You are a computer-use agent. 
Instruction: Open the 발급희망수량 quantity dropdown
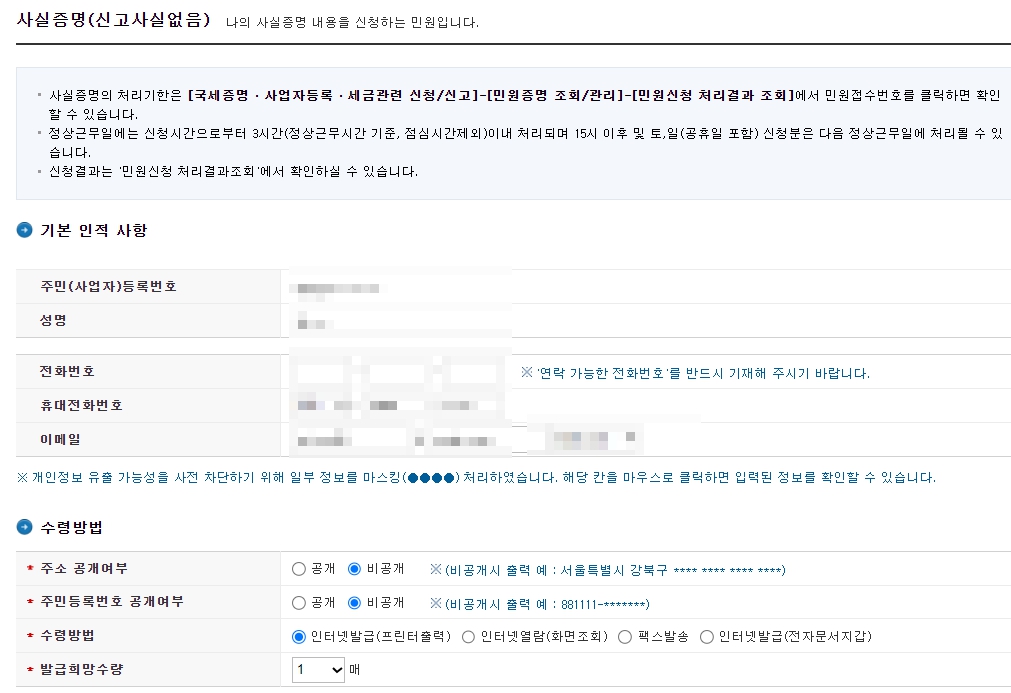[317, 670]
